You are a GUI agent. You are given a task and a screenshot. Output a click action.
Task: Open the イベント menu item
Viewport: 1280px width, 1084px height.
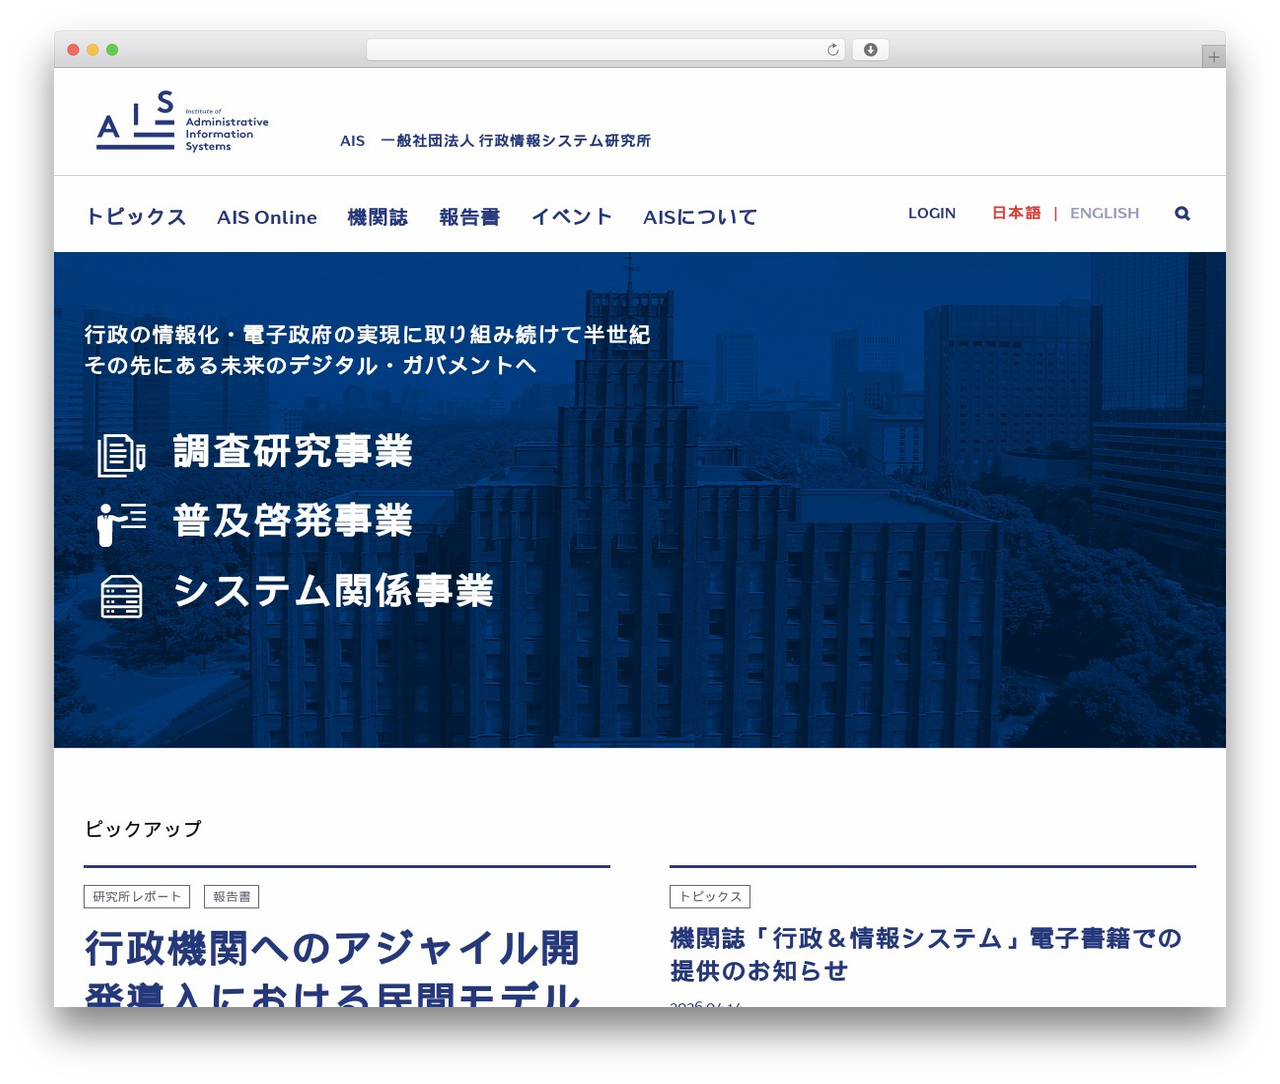pos(572,217)
